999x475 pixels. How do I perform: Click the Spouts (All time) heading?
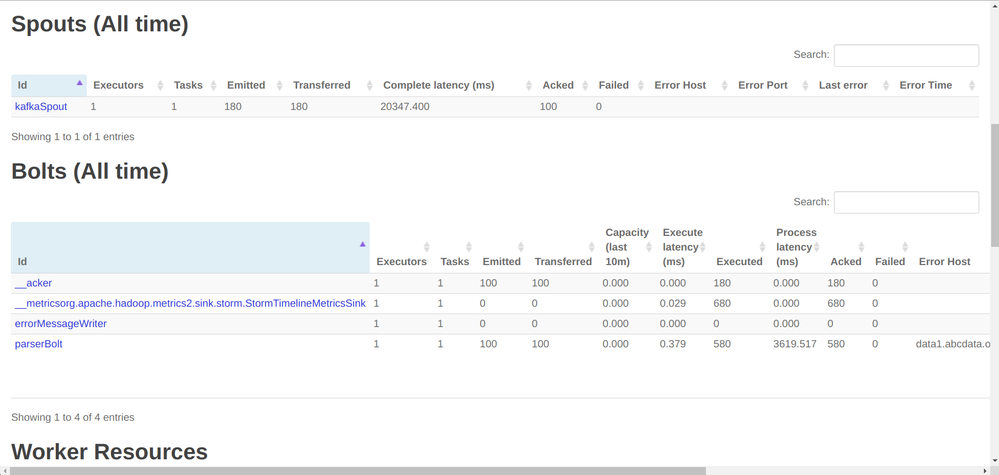[x=100, y=24]
